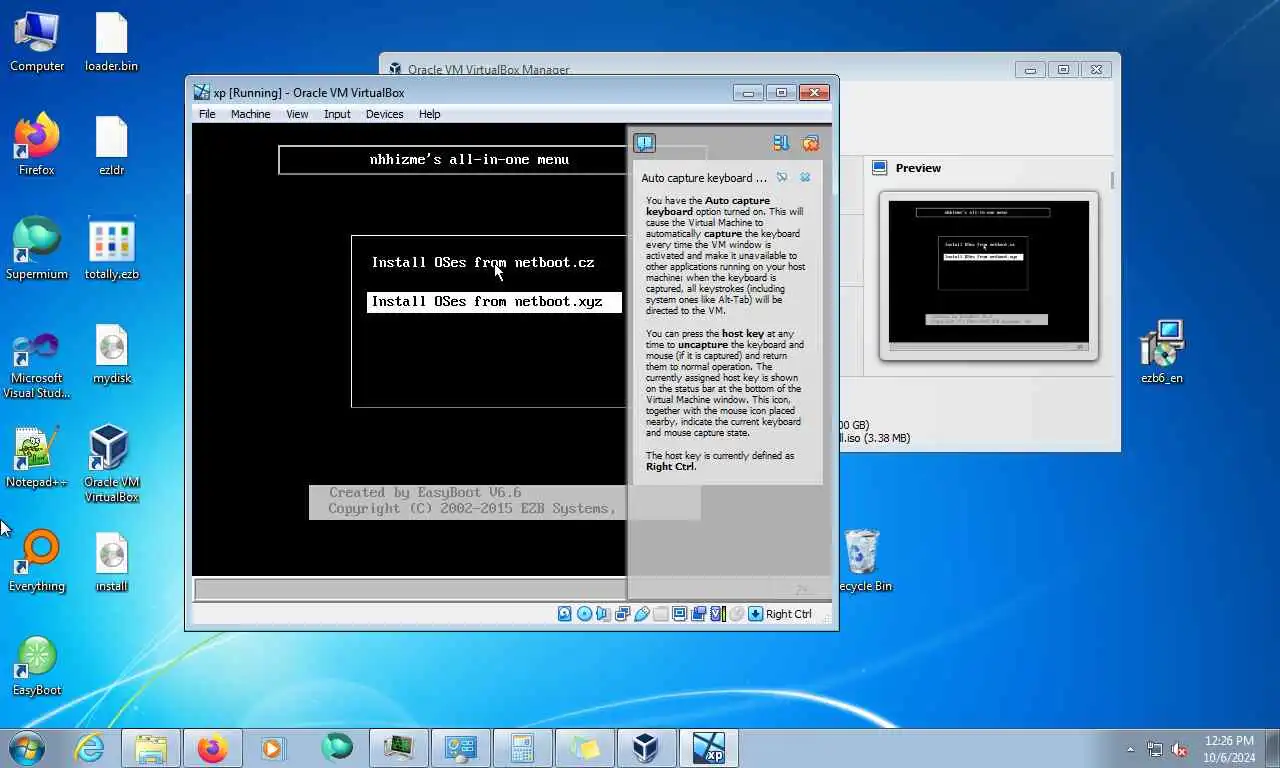
Task: Open the Help menu
Action: point(429,114)
